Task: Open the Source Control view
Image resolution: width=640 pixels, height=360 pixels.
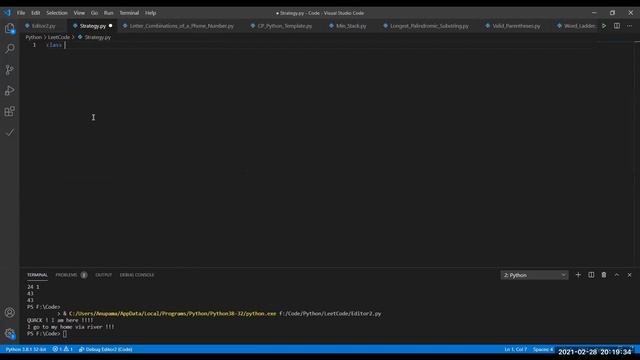Action: point(9,70)
